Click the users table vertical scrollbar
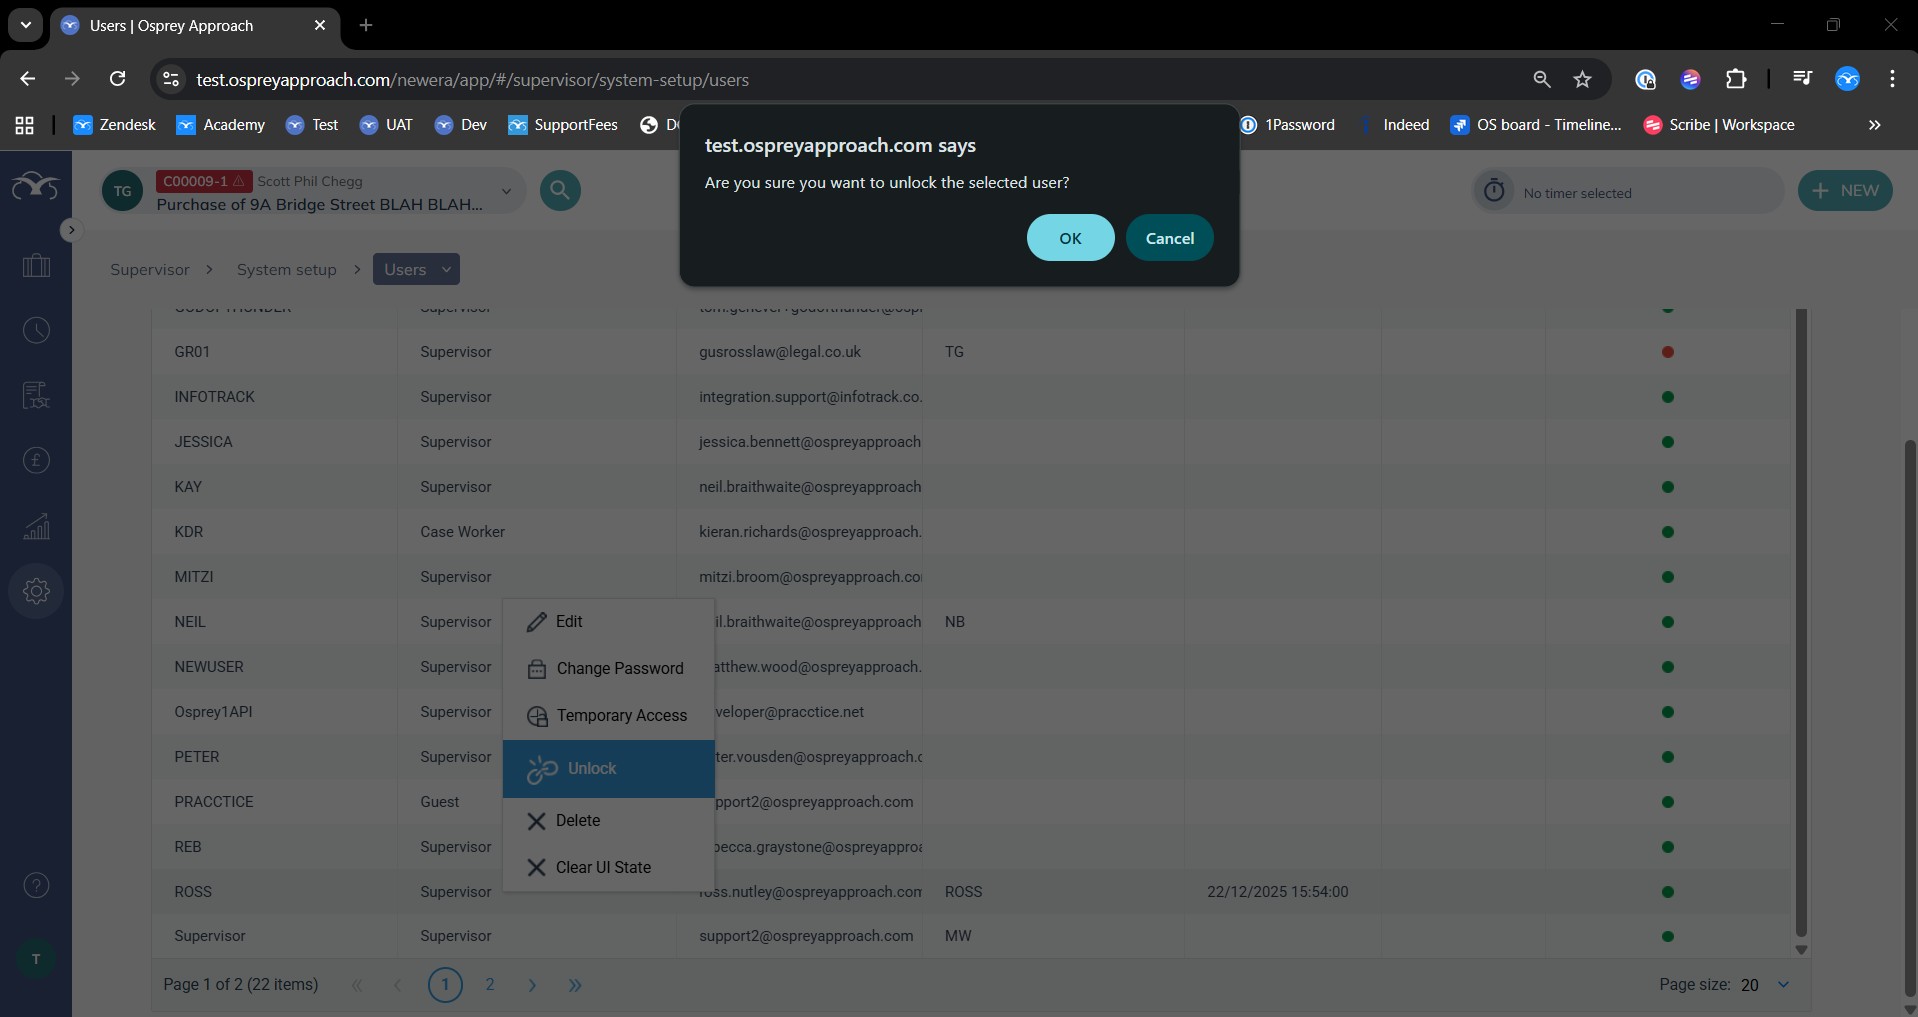1918x1017 pixels. (x=1801, y=620)
